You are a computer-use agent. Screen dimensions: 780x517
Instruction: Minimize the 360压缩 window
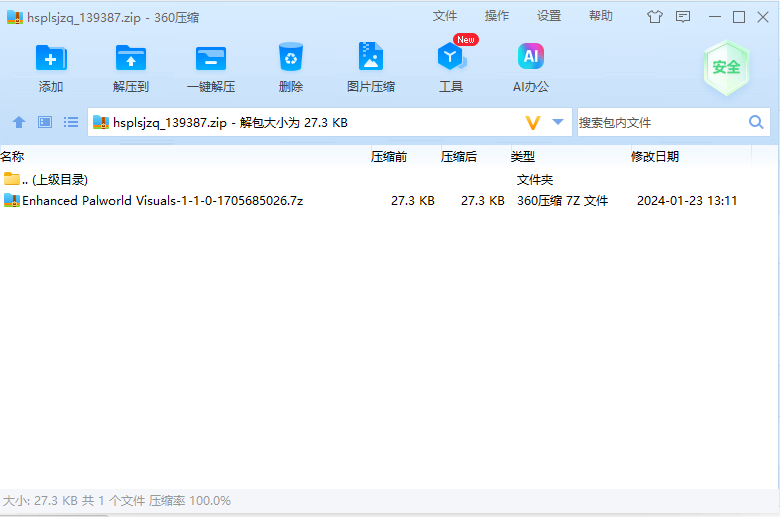tap(715, 17)
